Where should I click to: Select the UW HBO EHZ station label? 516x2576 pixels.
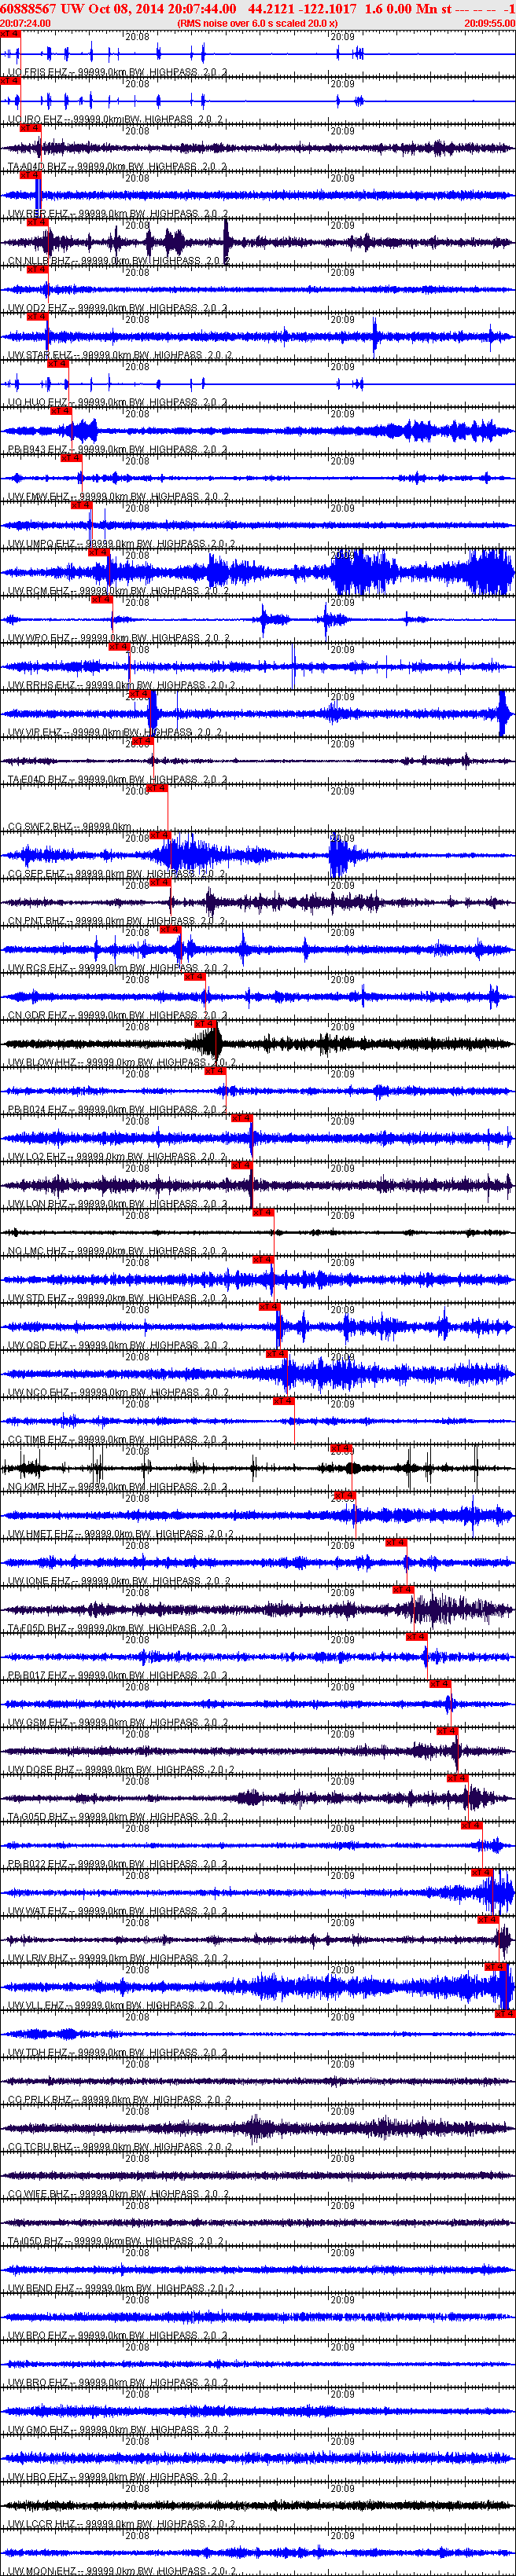coord(117,2476)
